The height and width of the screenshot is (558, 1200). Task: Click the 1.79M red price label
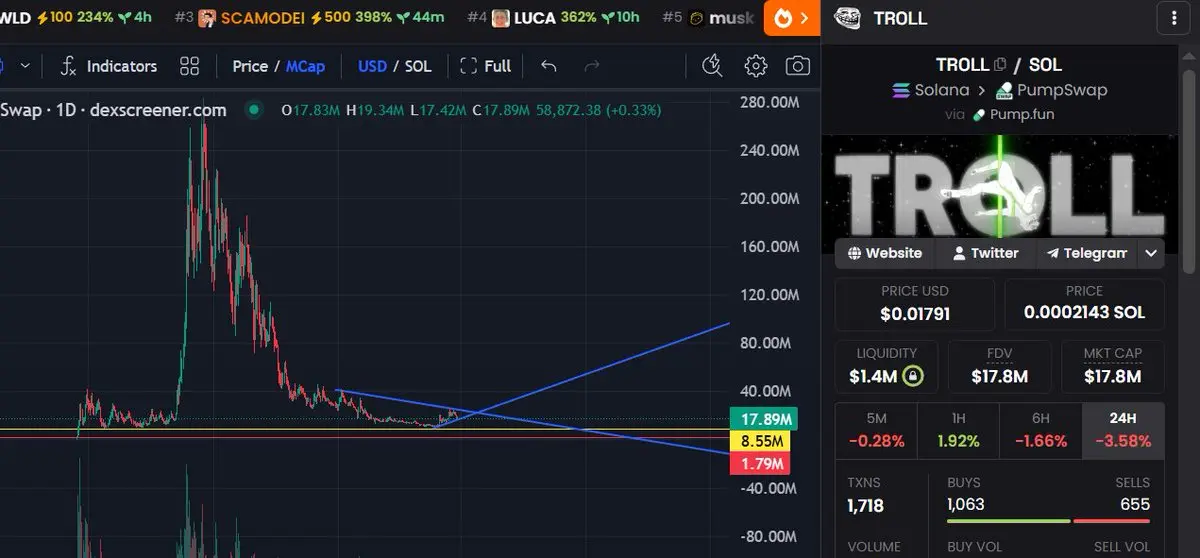(759, 463)
